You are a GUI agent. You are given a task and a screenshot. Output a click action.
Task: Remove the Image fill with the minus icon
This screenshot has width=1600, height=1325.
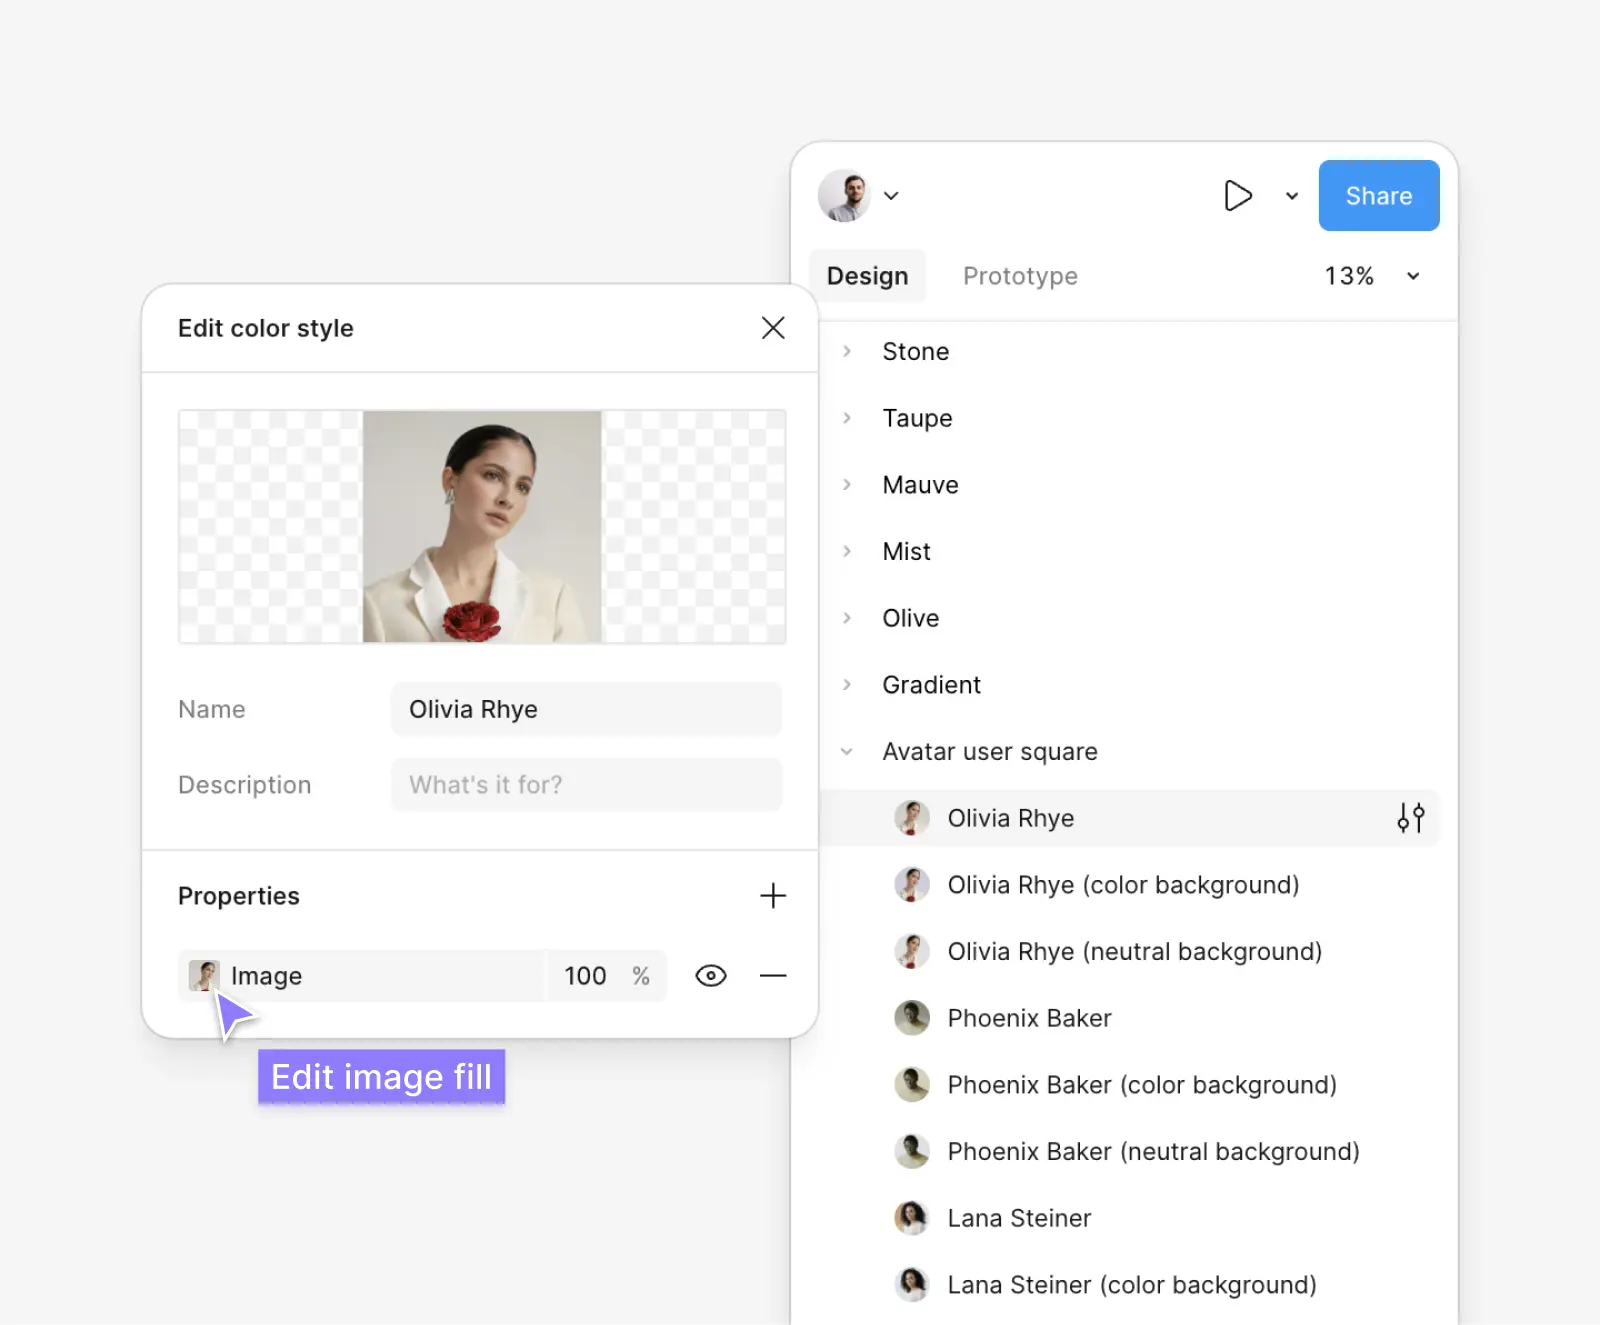[773, 975]
